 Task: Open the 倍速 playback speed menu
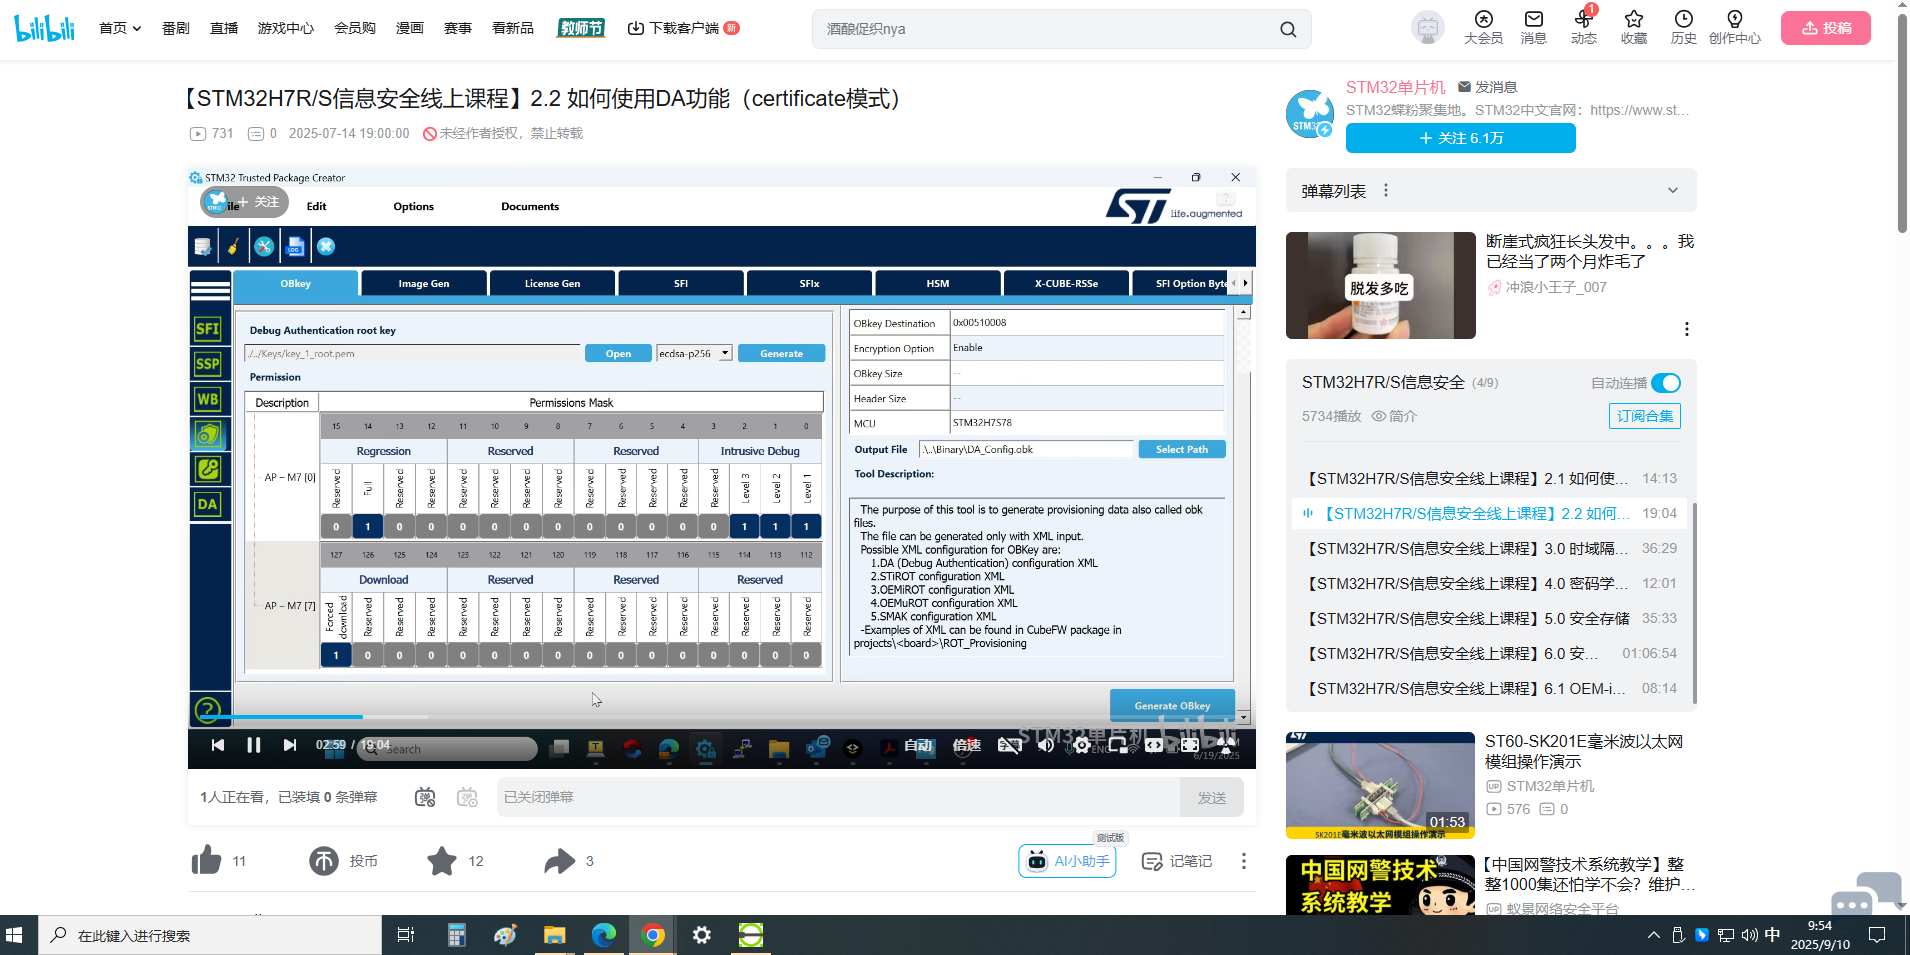tap(966, 745)
